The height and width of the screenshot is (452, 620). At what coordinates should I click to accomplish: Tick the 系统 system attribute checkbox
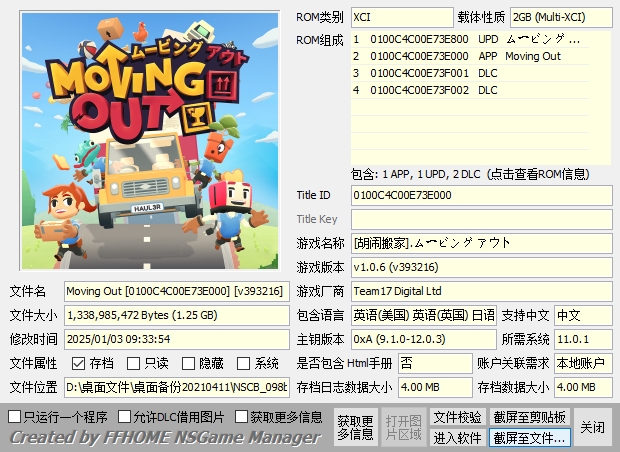pyautogui.click(x=243, y=363)
